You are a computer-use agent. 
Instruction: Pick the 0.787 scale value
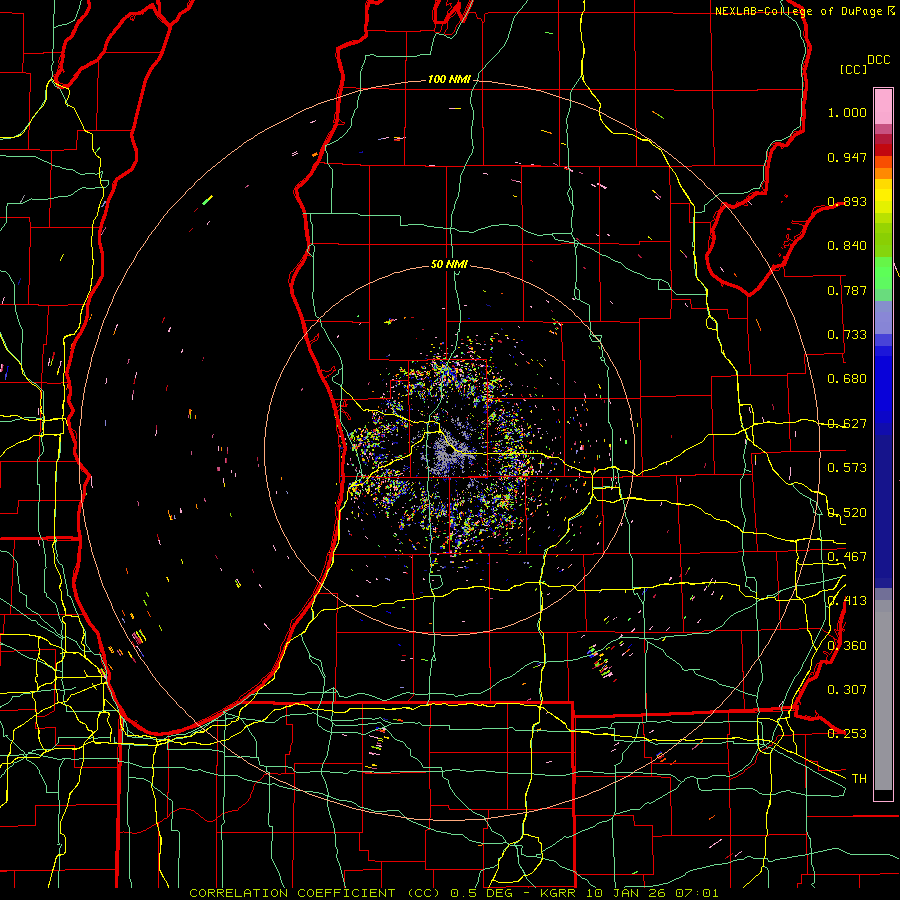coord(847,290)
